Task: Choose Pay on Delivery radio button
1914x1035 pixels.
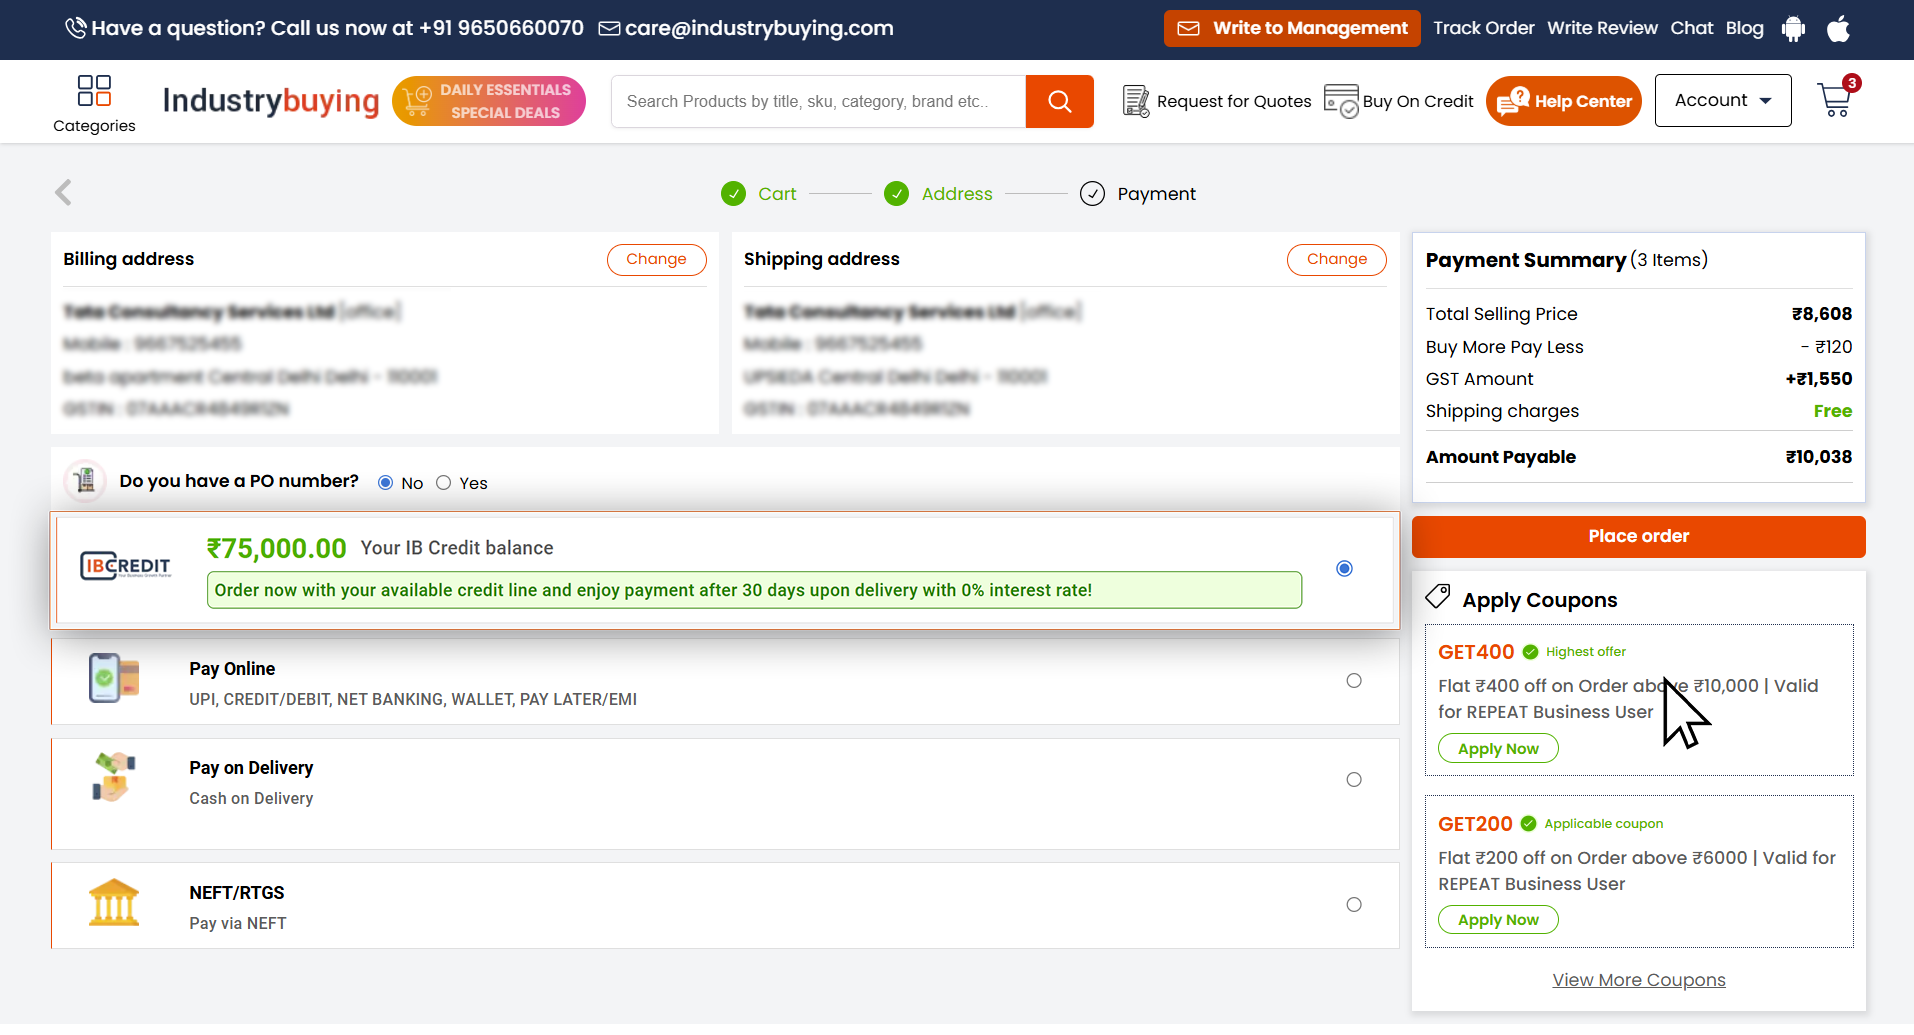Action: (x=1353, y=780)
